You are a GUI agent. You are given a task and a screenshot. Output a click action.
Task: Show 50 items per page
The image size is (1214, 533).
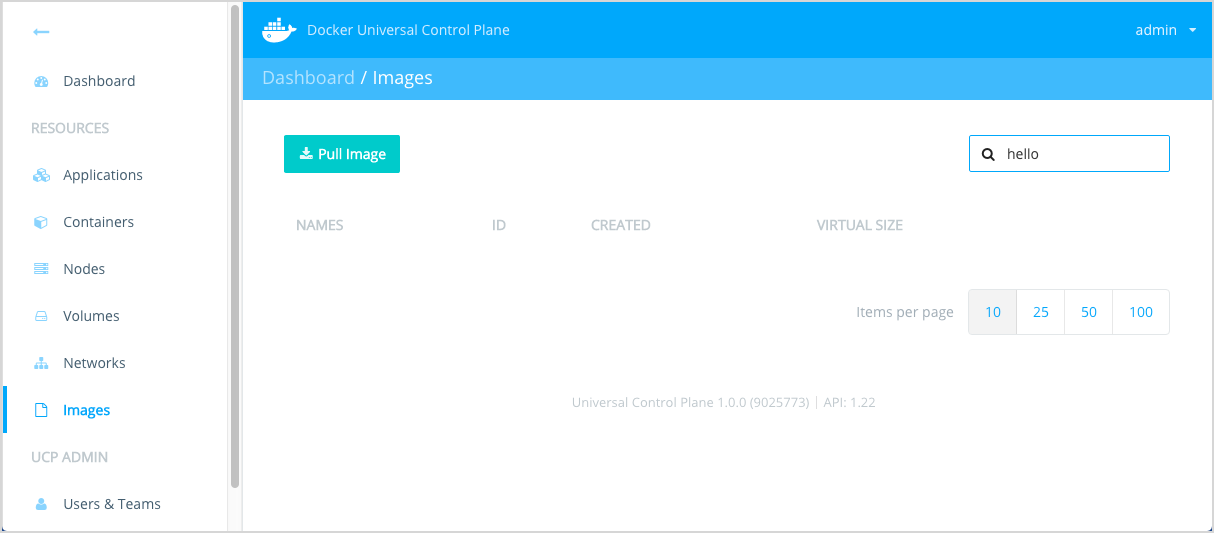tap(1089, 312)
